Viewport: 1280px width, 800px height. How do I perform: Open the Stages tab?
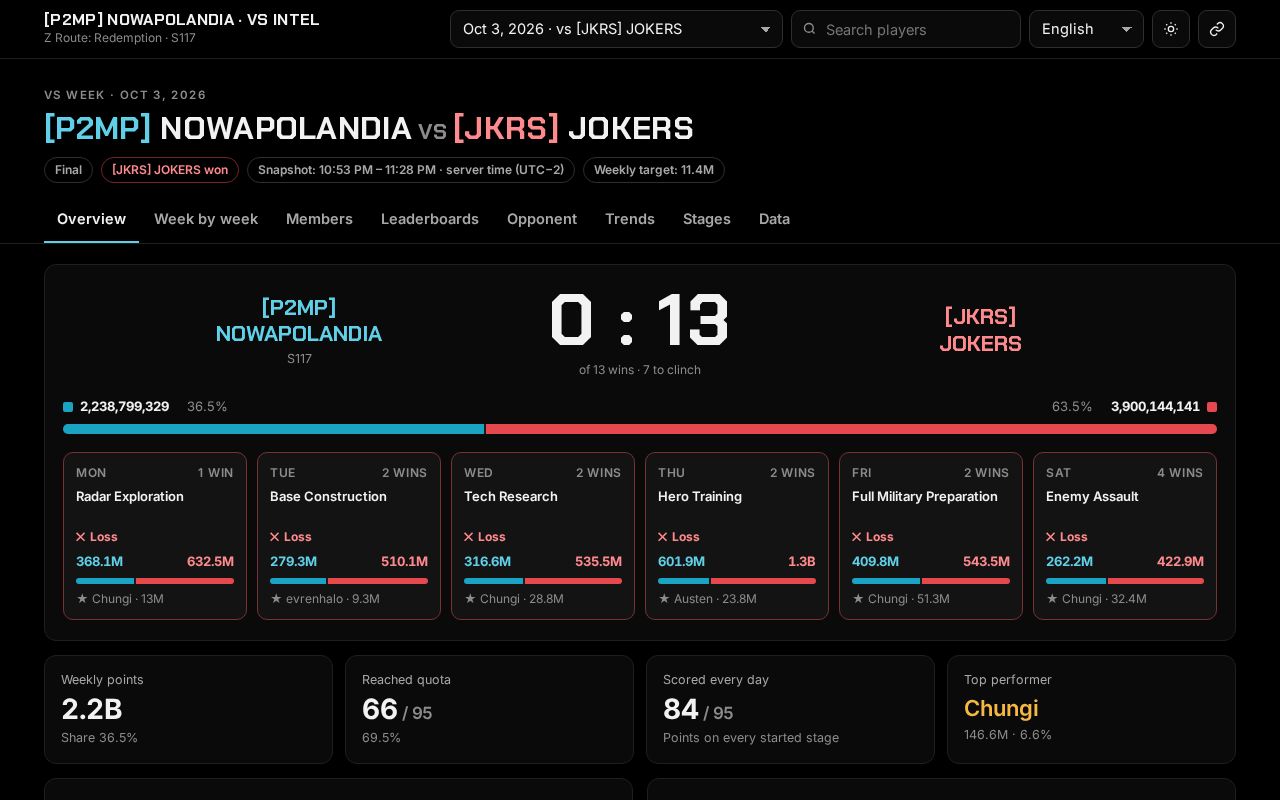(x=707, y=219)
